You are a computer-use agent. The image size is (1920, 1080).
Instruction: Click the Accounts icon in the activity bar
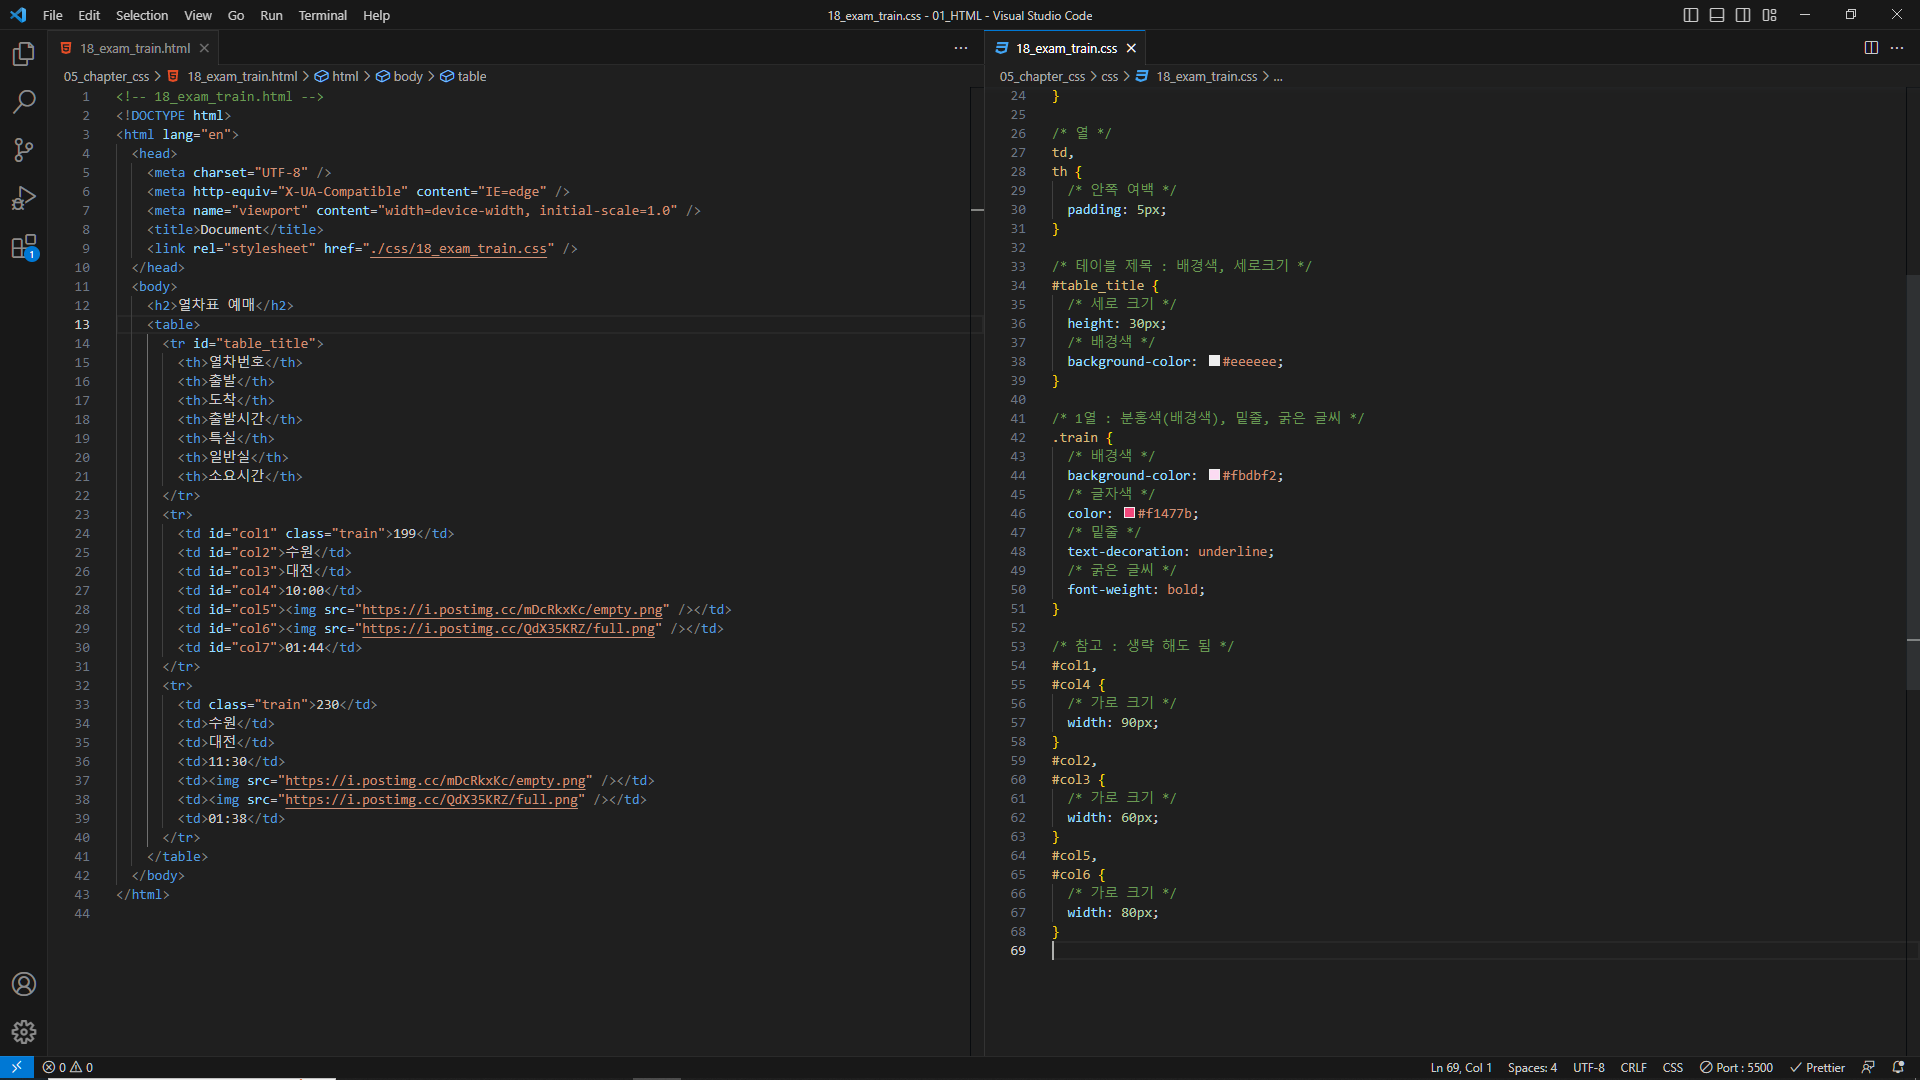[x=24, y=984]
